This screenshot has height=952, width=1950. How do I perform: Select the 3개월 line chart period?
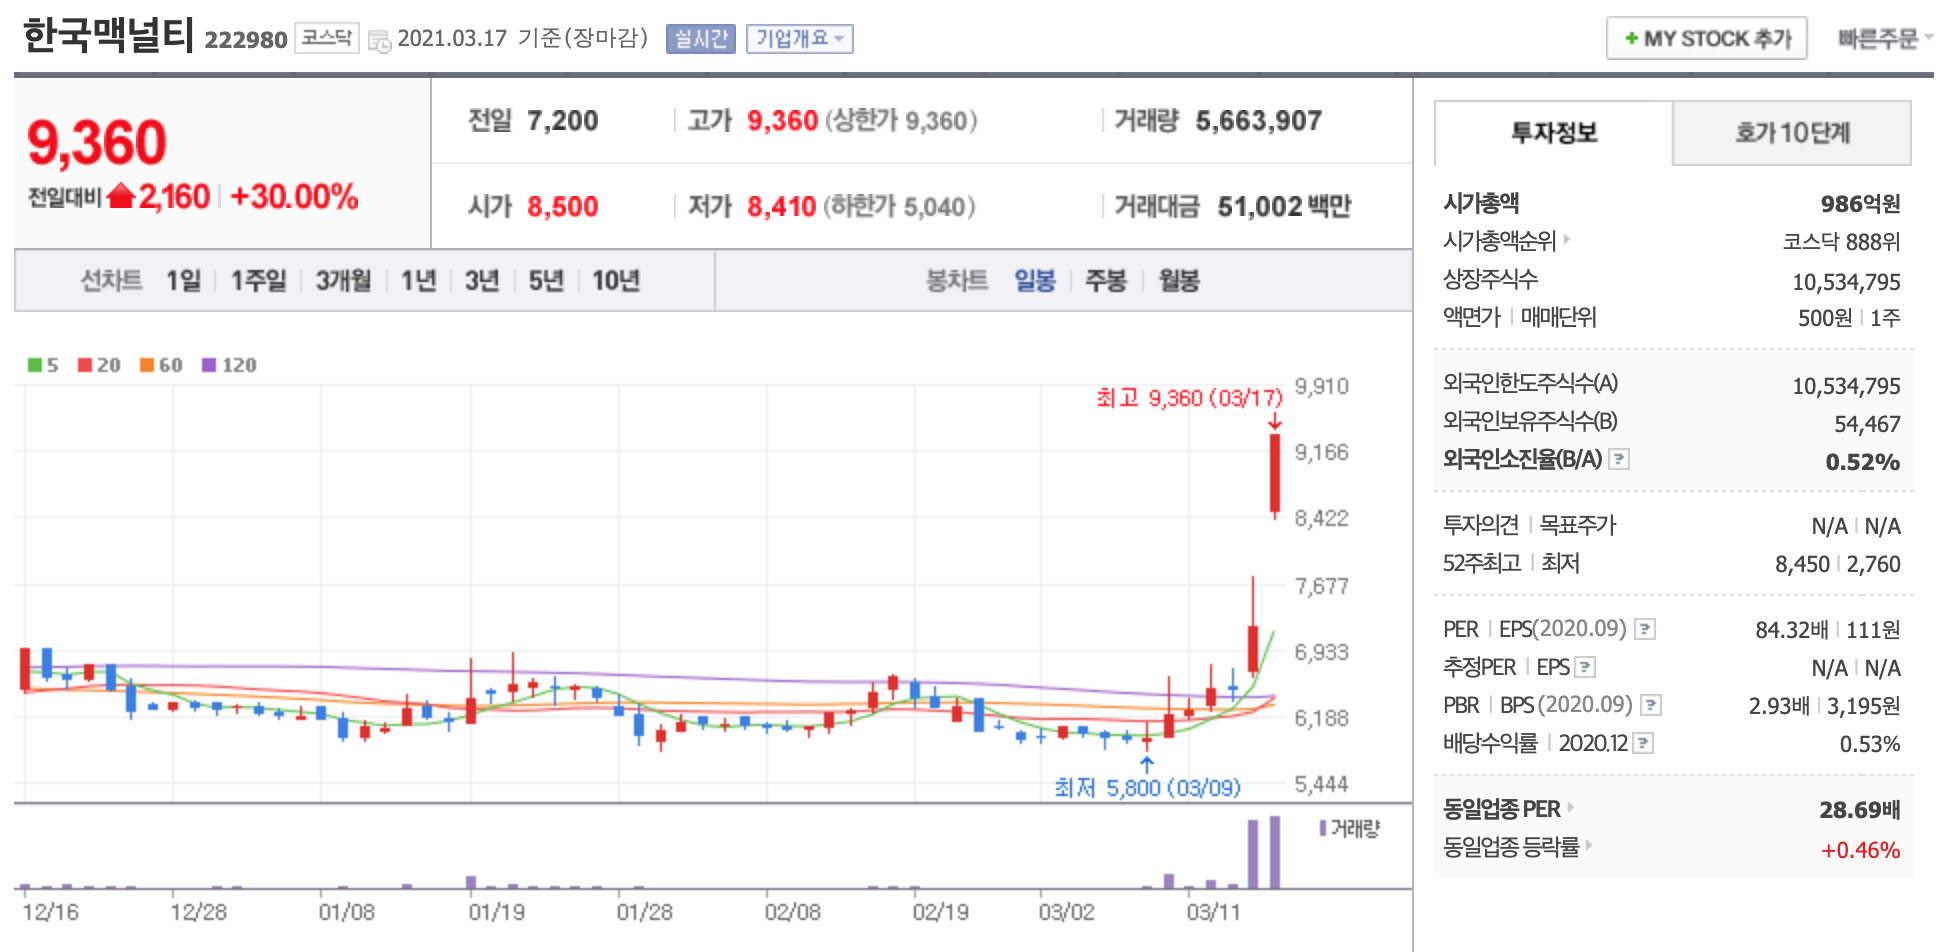click(x=344, y=281)
